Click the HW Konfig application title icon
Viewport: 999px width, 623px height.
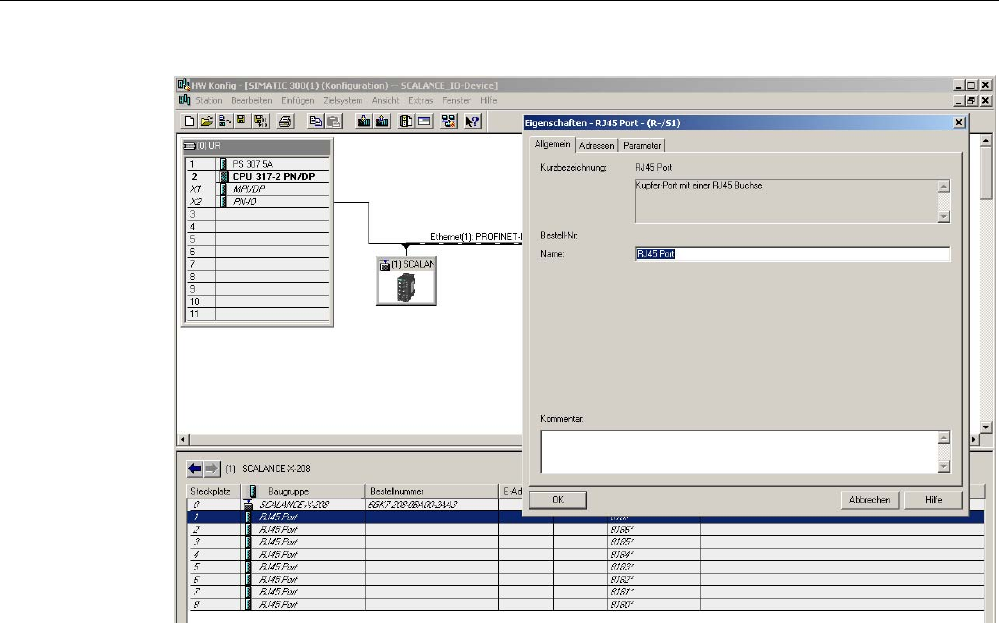(183, 85)
